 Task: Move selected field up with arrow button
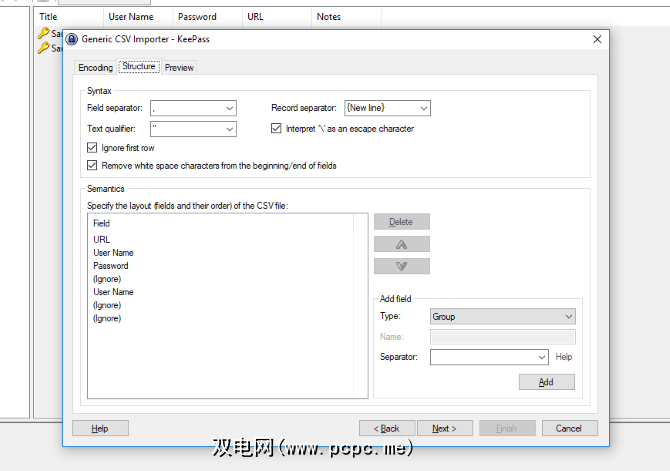click(x=402, y=244)
